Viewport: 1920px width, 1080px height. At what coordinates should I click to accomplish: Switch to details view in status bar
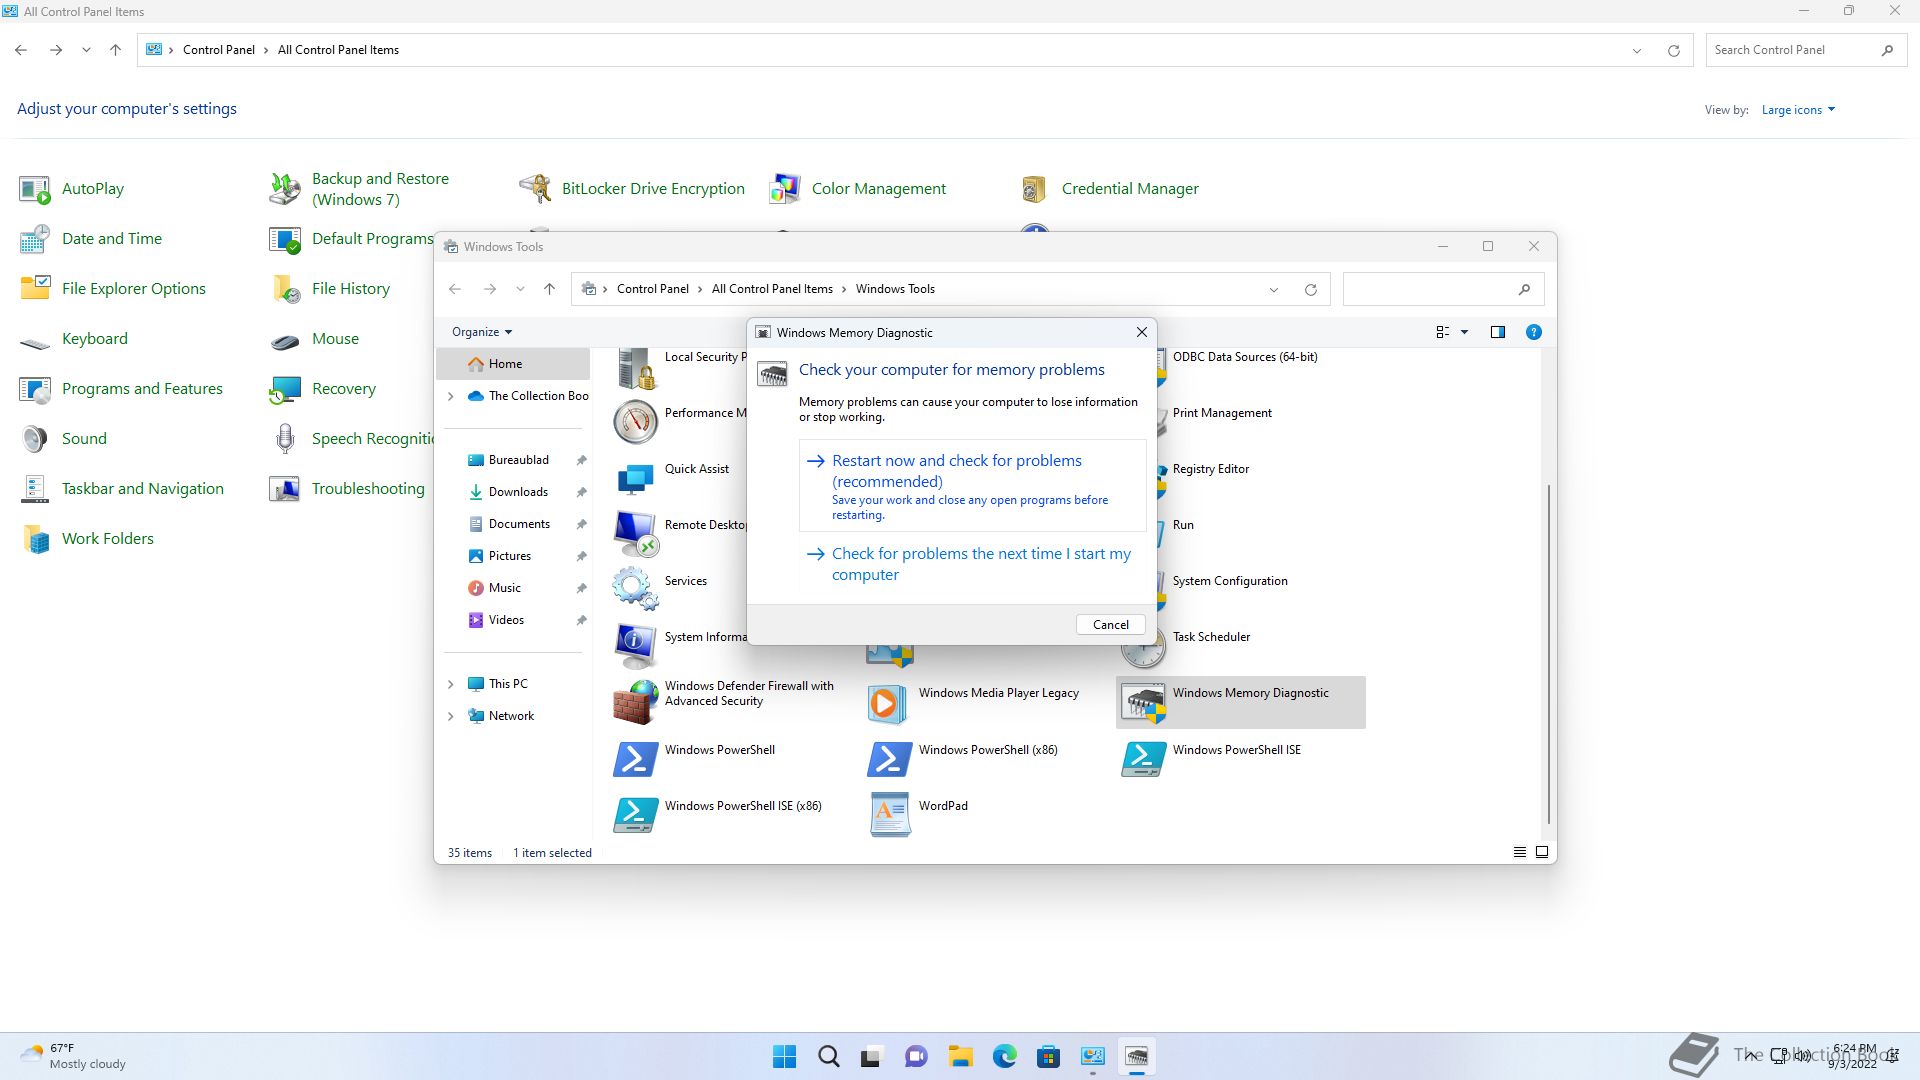click(1519, 852)
